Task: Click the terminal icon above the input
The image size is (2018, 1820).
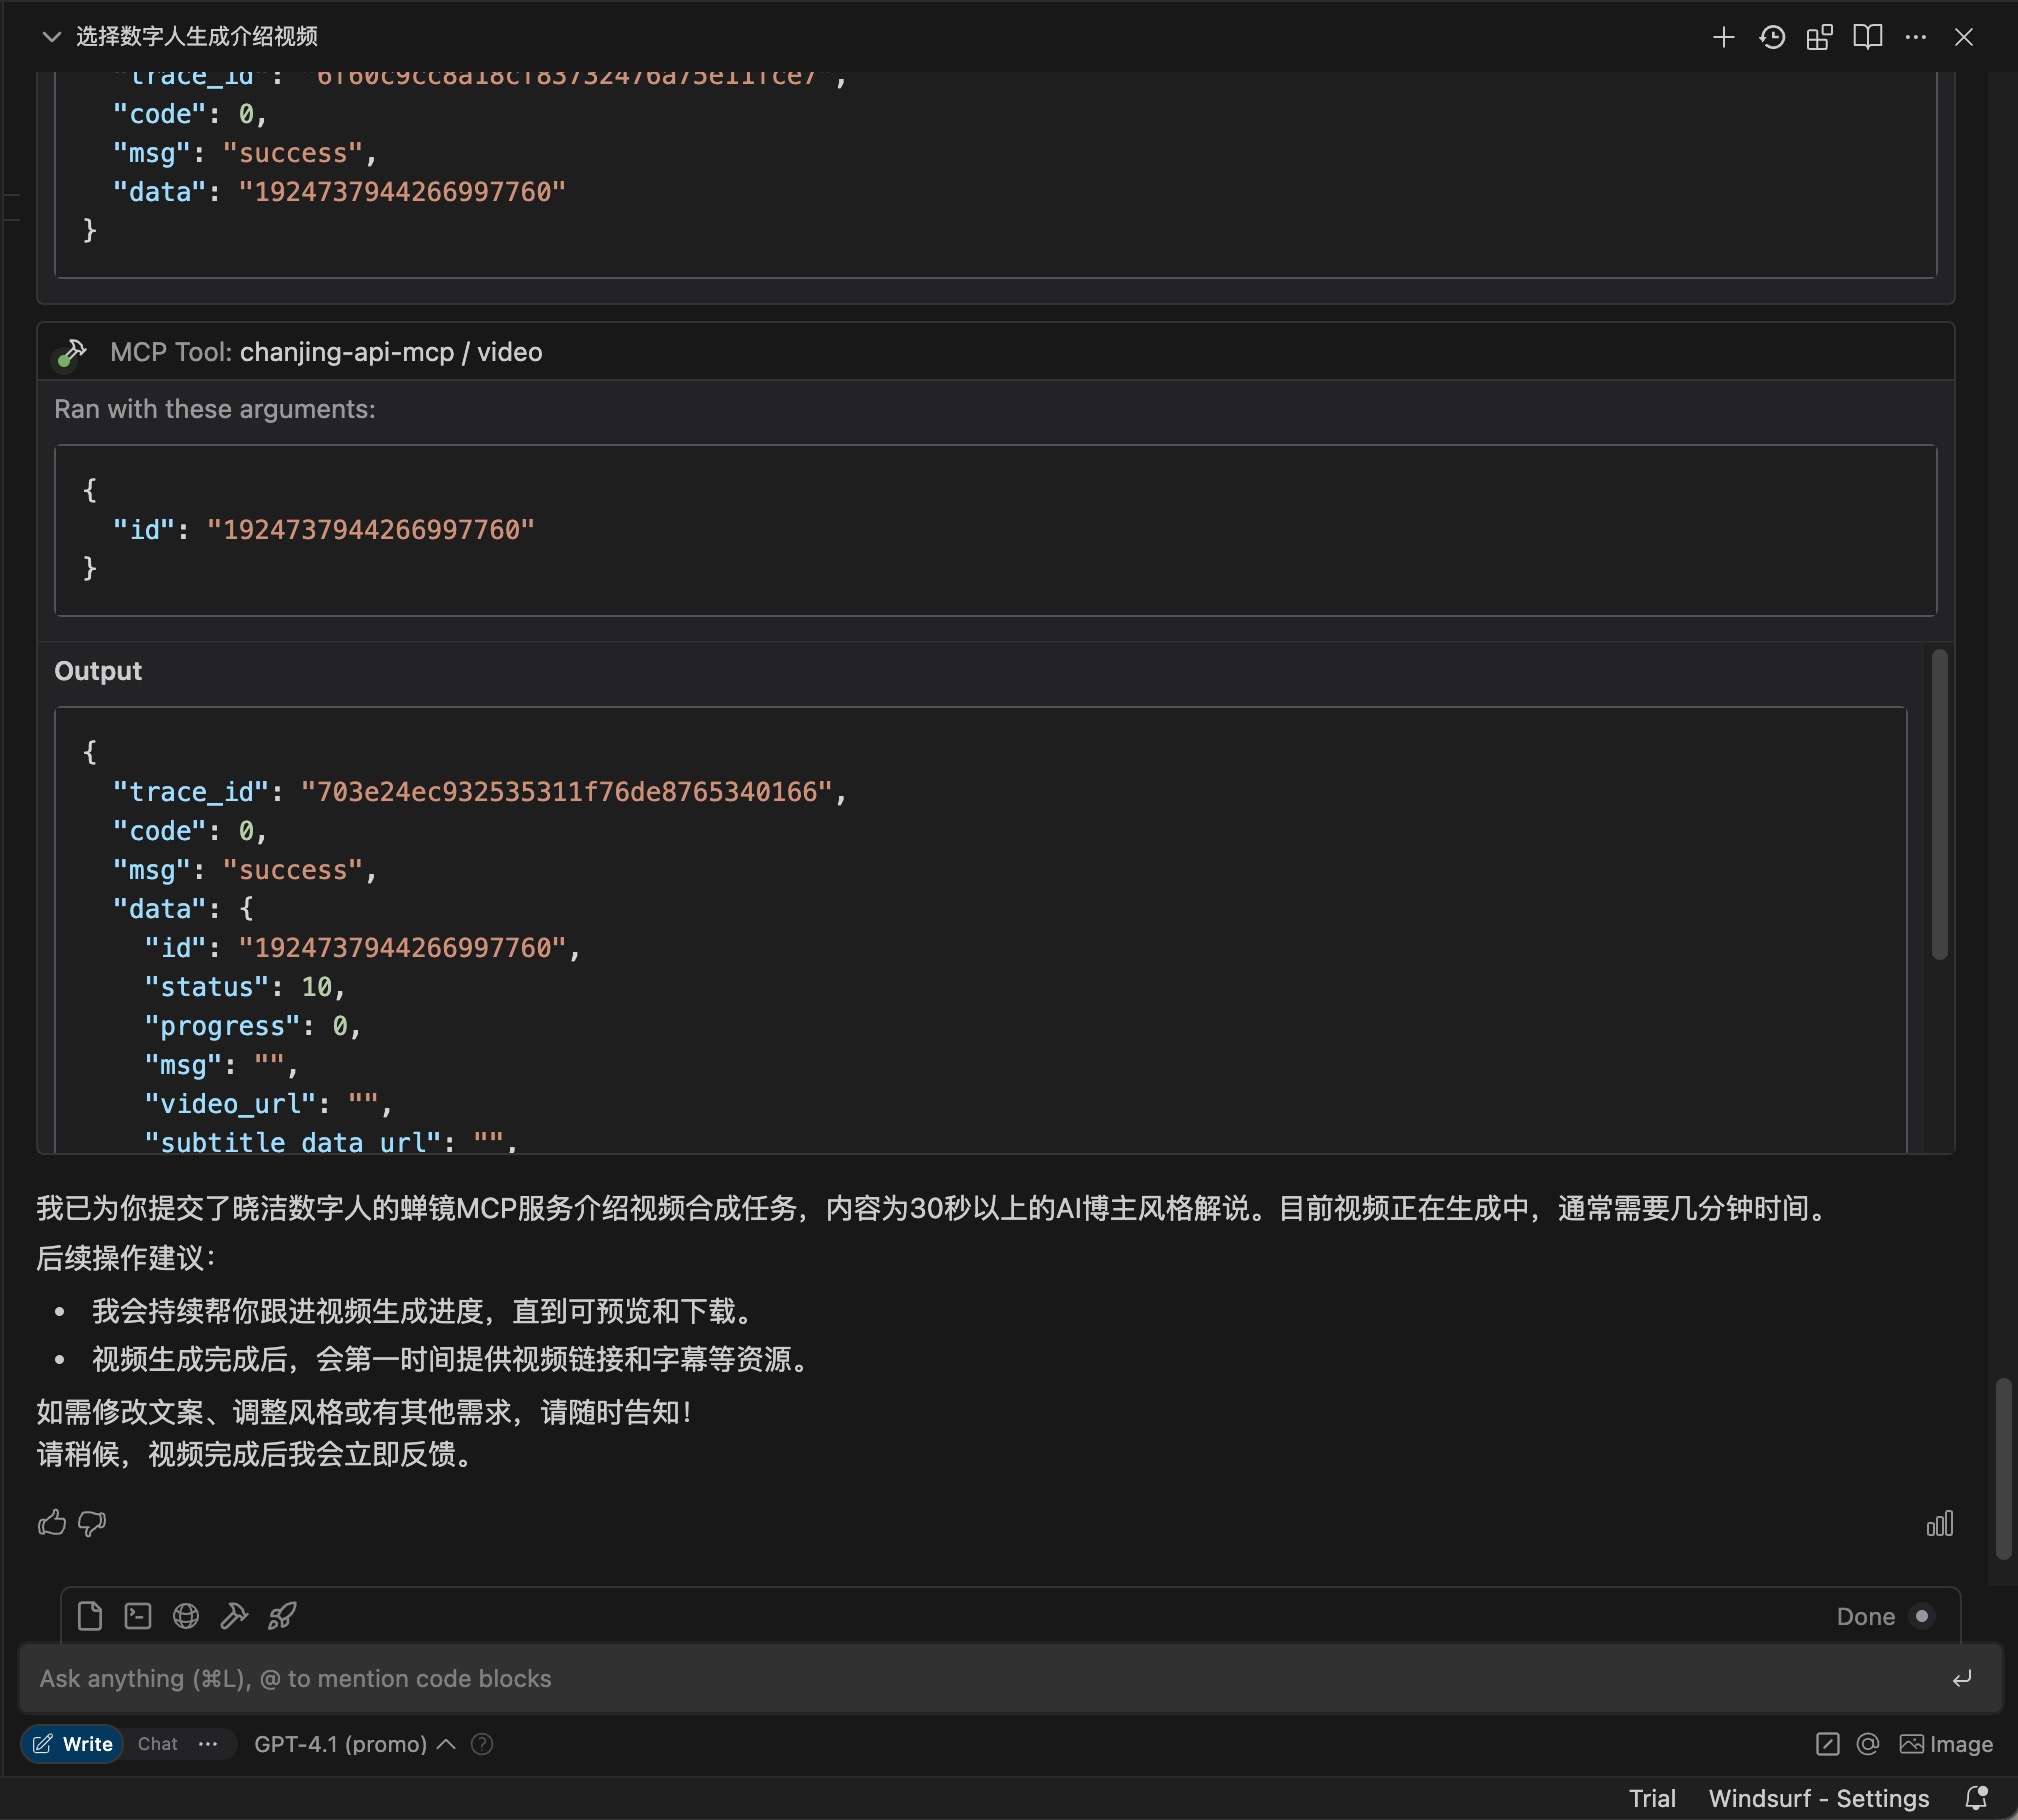Action: click(138, 1616)
